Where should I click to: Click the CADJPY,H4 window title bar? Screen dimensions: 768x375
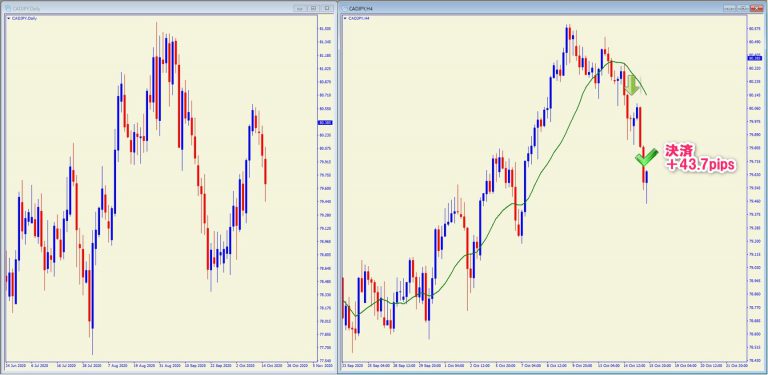[x=552, y=9]
